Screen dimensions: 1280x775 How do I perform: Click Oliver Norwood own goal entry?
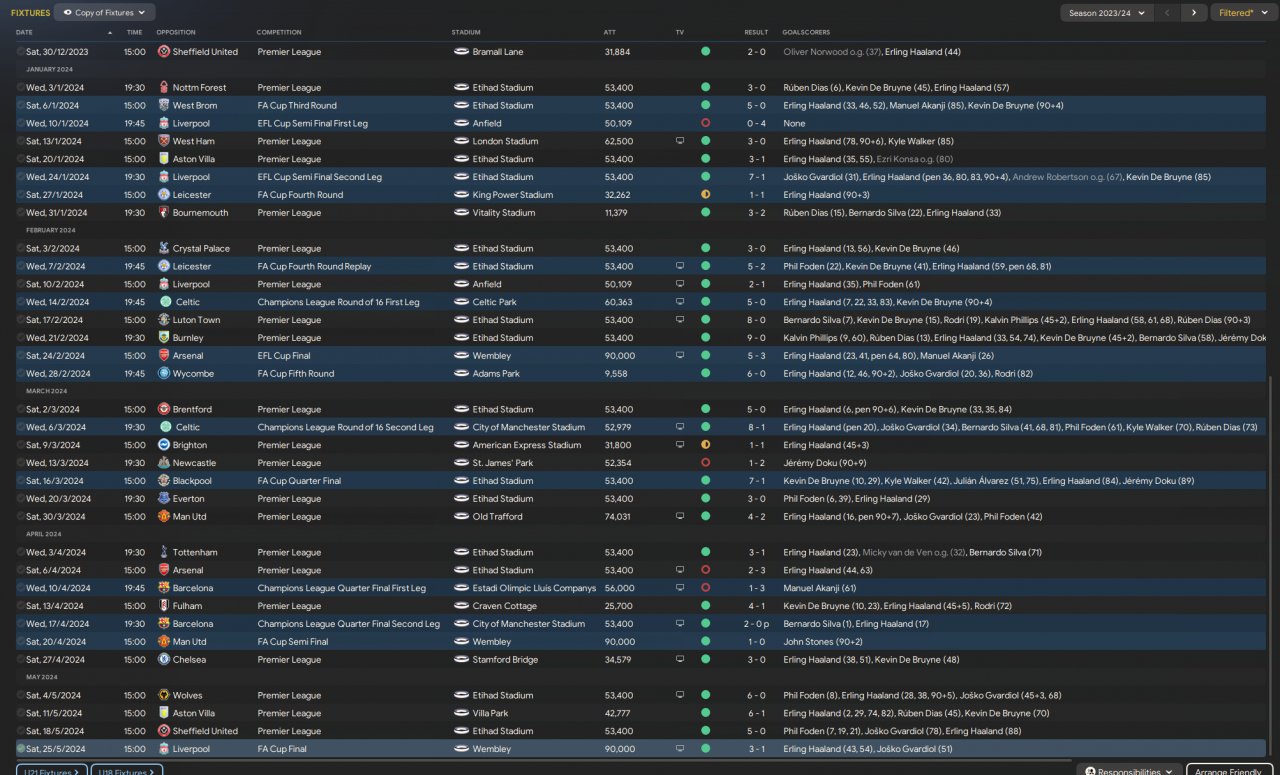click(833, 52)
